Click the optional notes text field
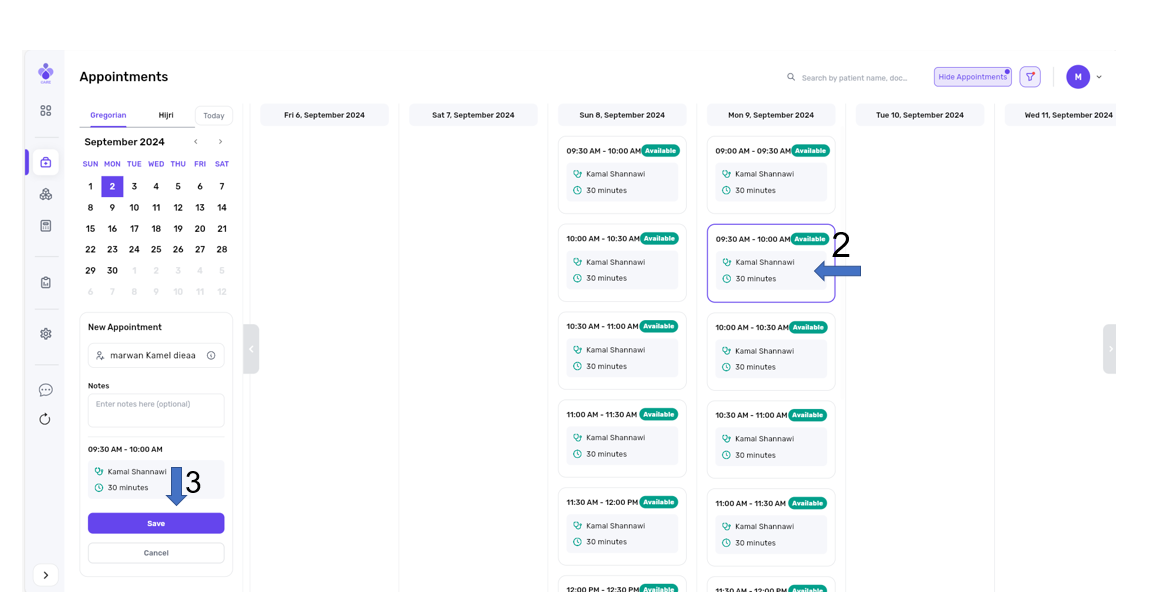 point(156,410)
